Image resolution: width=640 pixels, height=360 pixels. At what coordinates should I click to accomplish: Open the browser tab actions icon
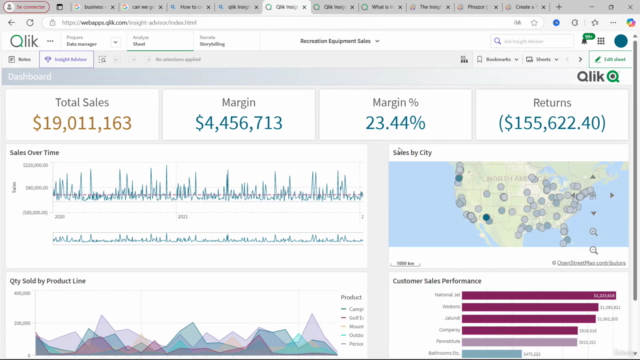(x=60, y=7)
